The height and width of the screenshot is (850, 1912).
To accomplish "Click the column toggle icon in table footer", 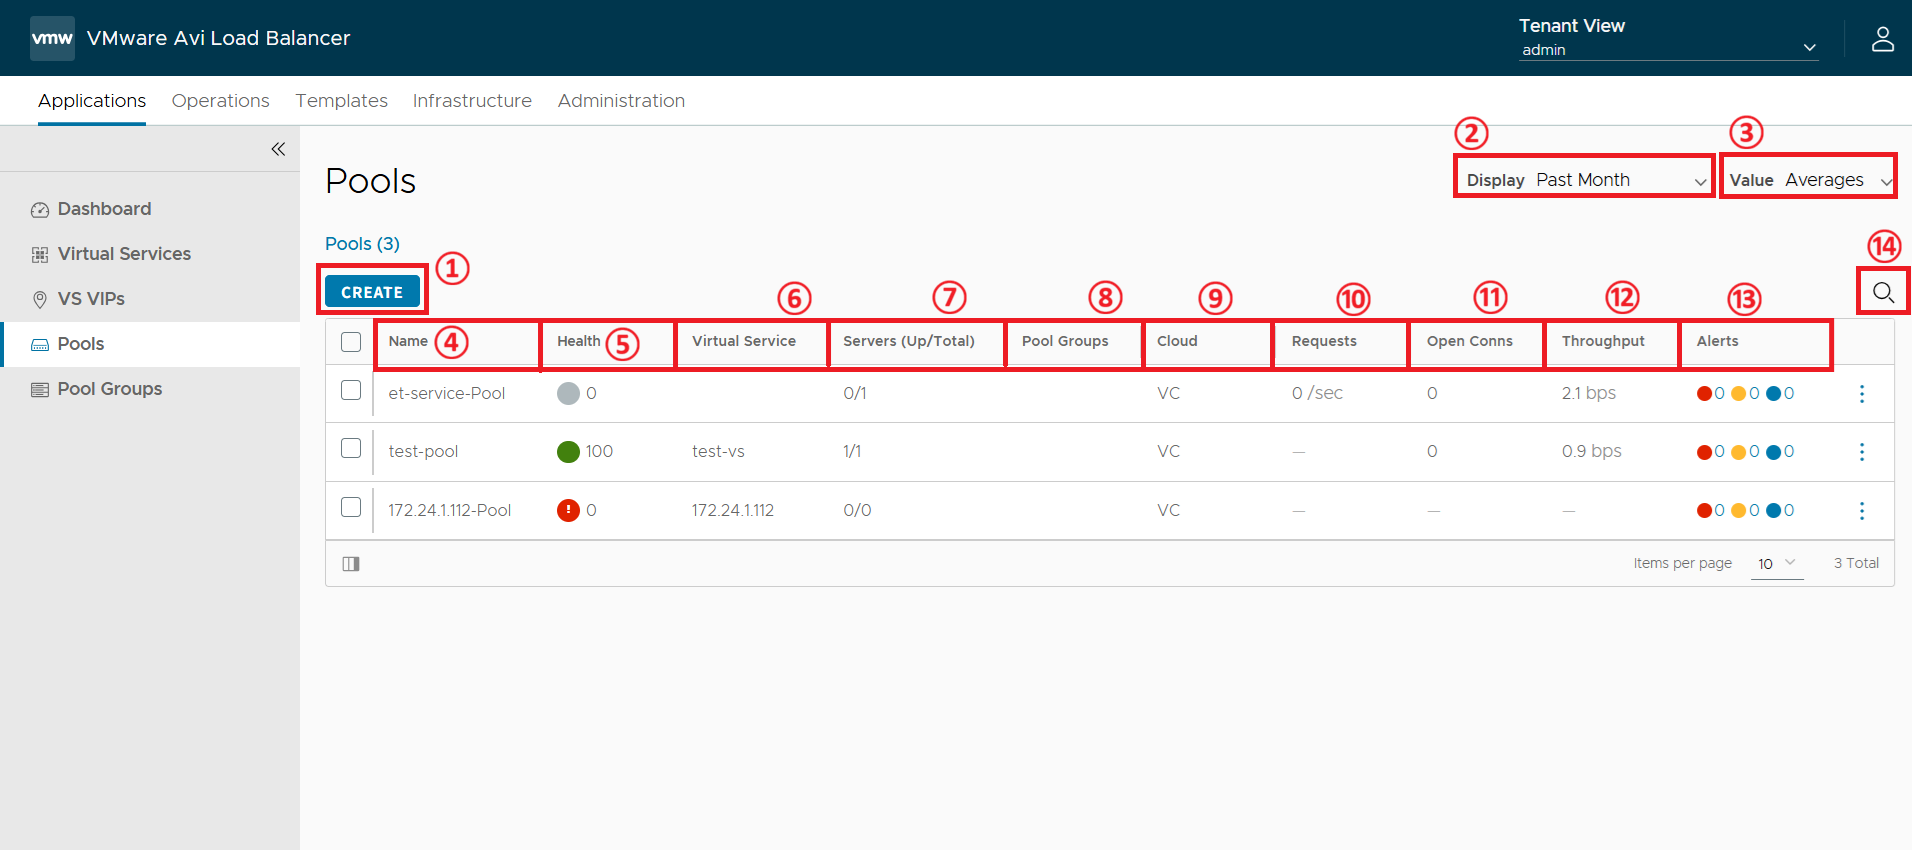I will (x=351, y=564).
